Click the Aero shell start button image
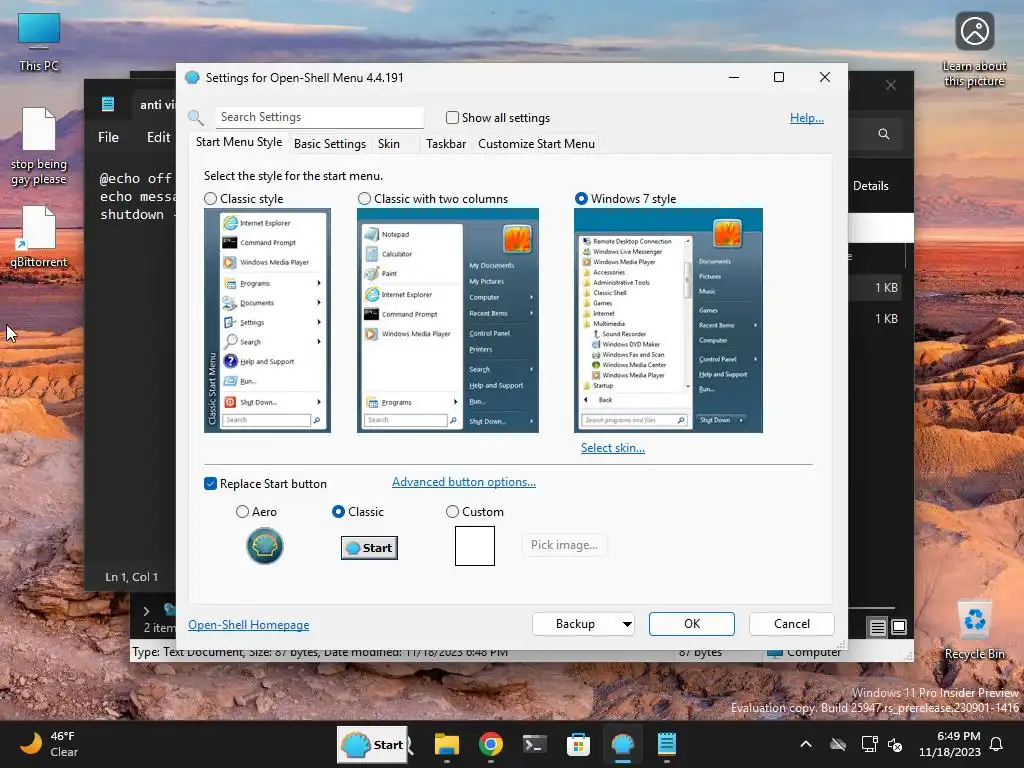Viewport: 1024px width, 768px height. 264,546
